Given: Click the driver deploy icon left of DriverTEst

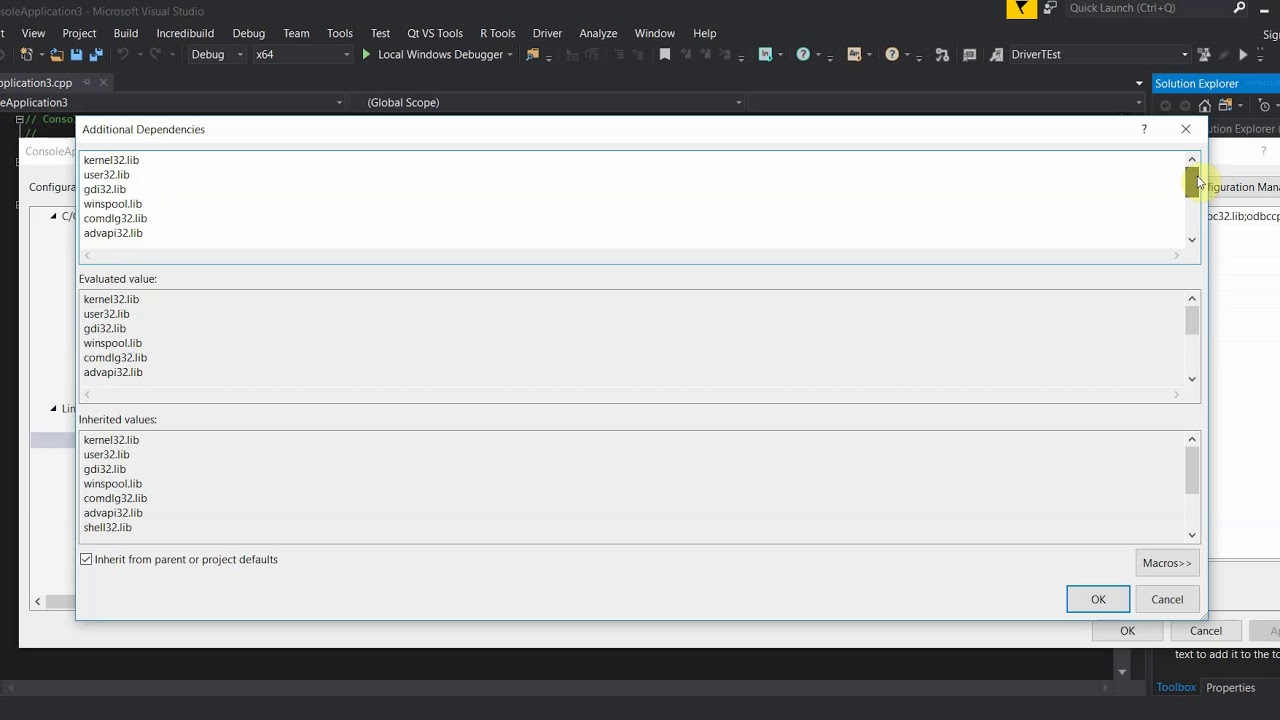Looking at the screenshot, I should (996, 55).
